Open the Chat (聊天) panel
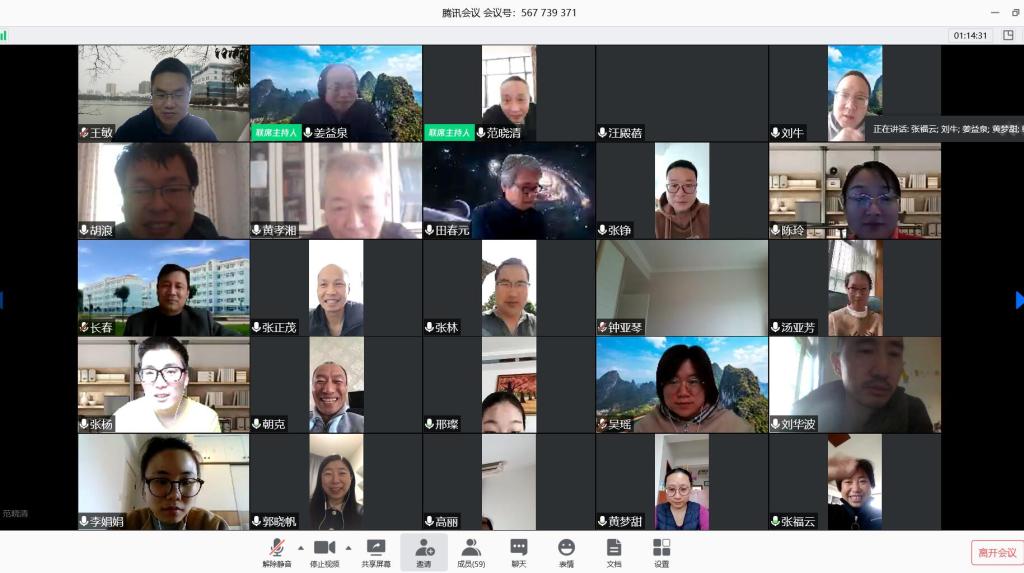 pyautogui.click(x=518, y=552)
